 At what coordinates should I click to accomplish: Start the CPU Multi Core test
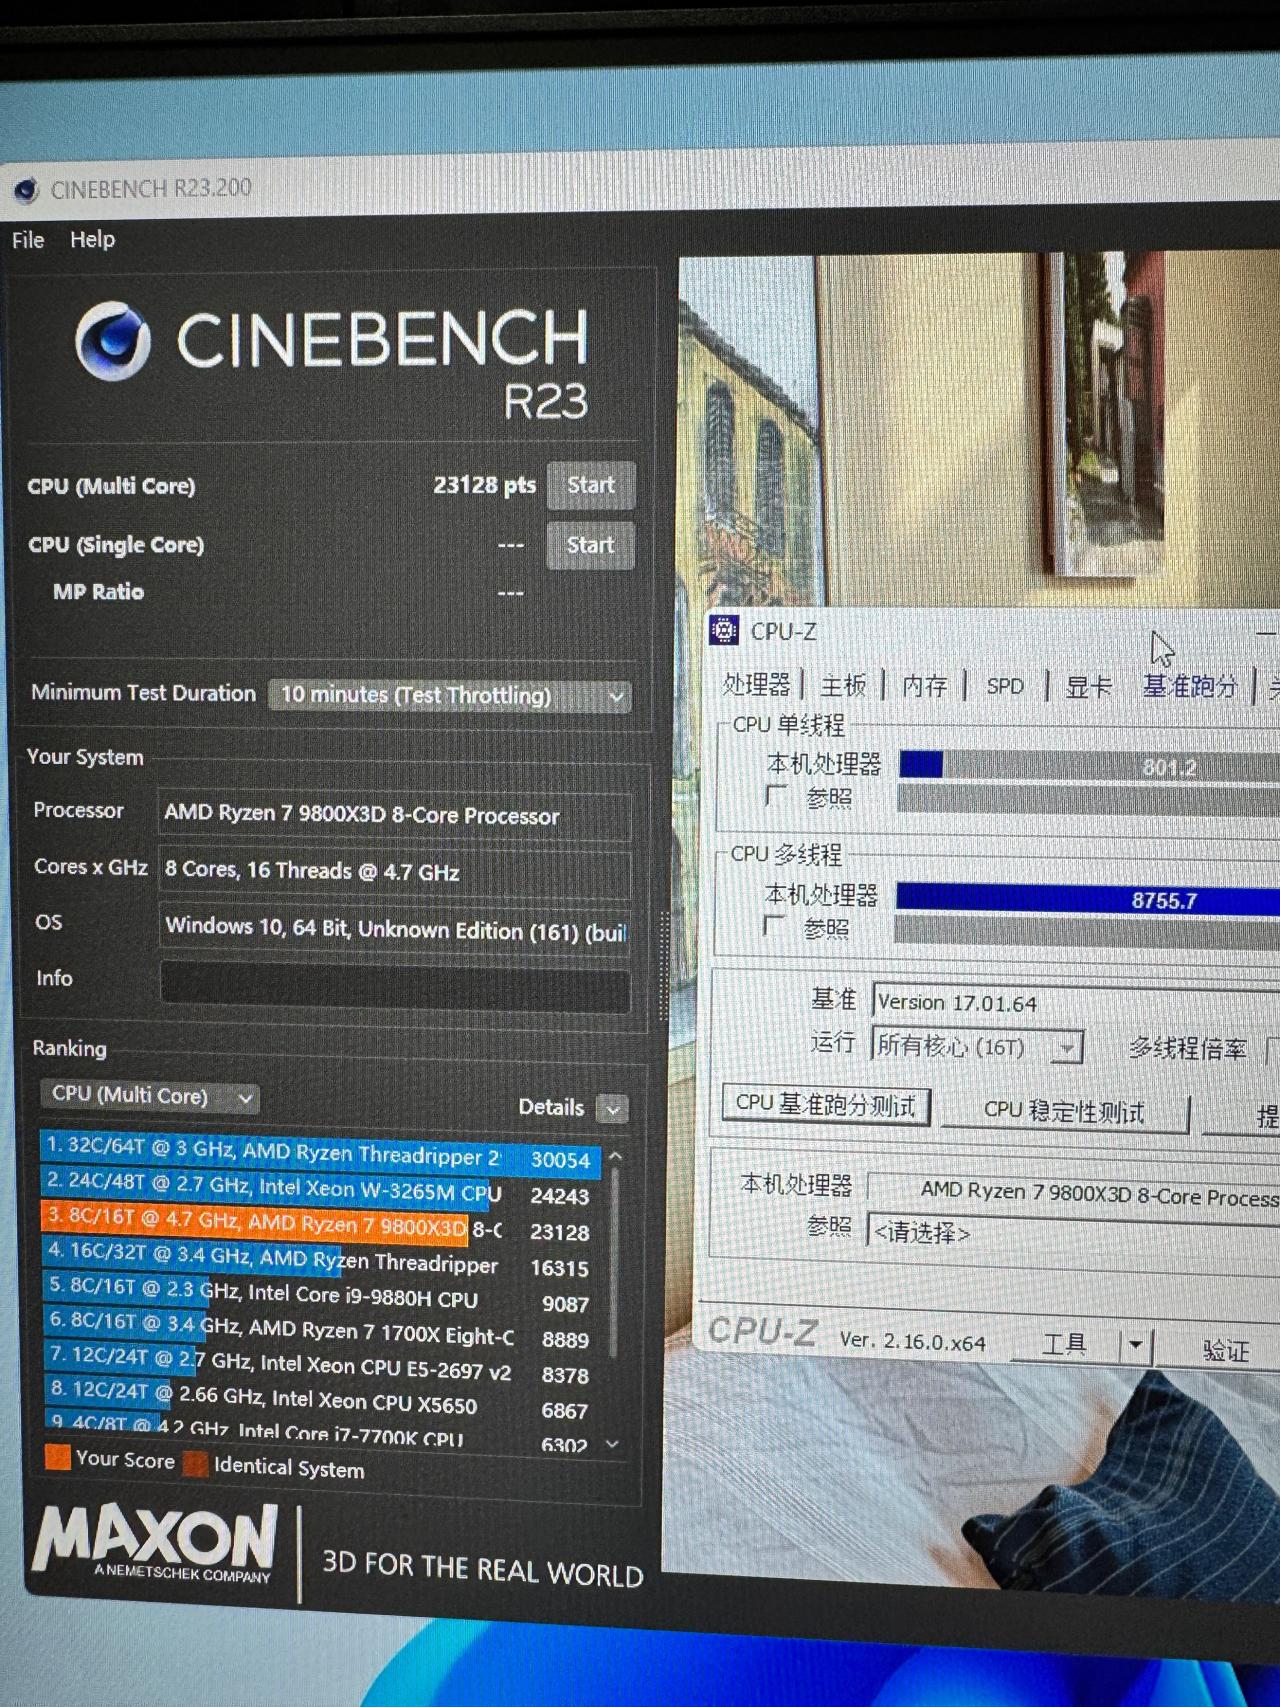(x=590, y=485)
